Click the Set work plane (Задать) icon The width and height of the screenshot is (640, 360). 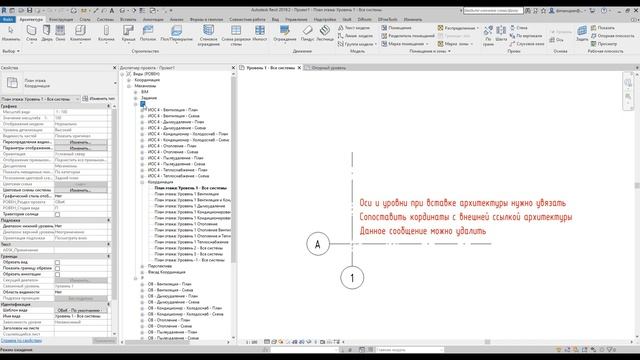(582, 33)
